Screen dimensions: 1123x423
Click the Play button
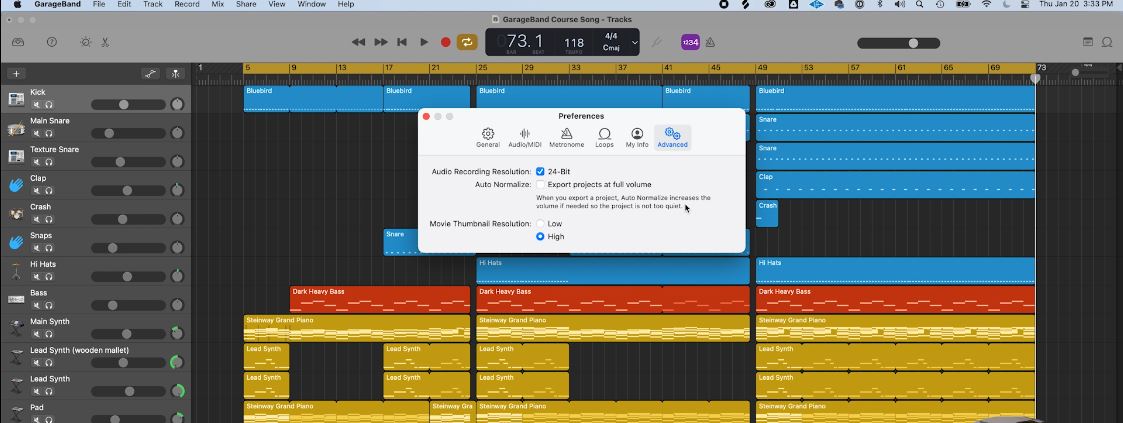424,42
